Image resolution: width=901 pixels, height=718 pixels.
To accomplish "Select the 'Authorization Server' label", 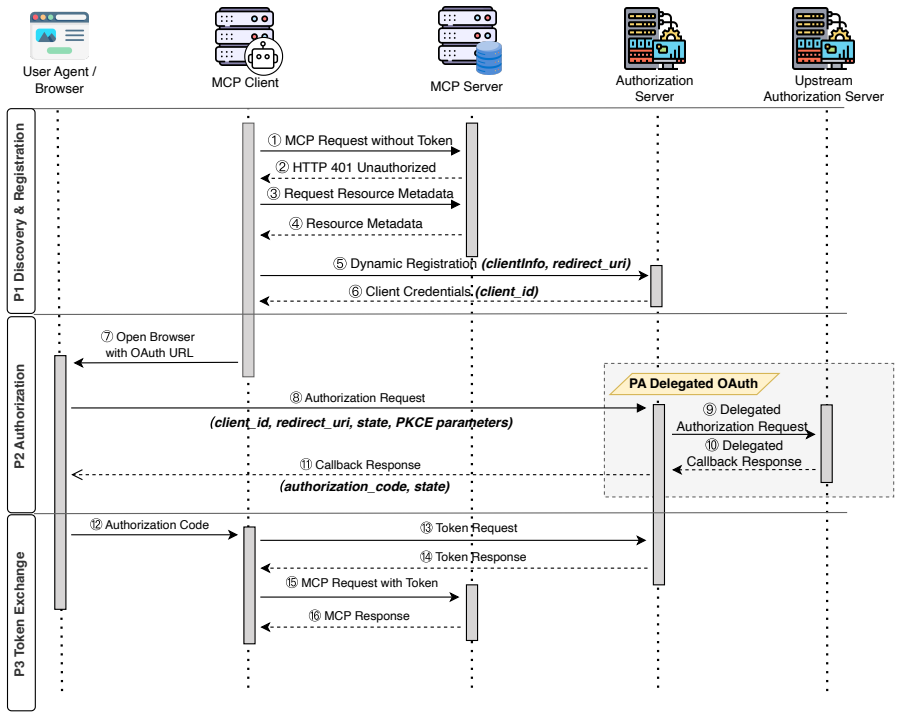I will (x=654, y=88).
